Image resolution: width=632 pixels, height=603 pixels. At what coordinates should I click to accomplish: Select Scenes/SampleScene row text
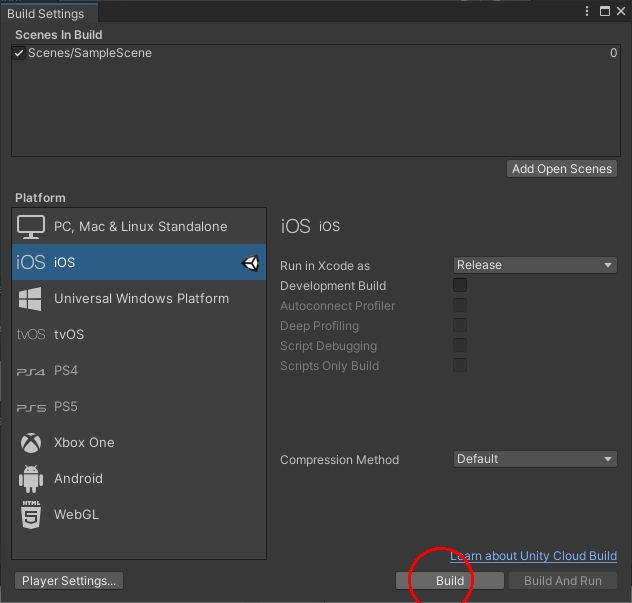pyautogui.click(x=90, y=53)
